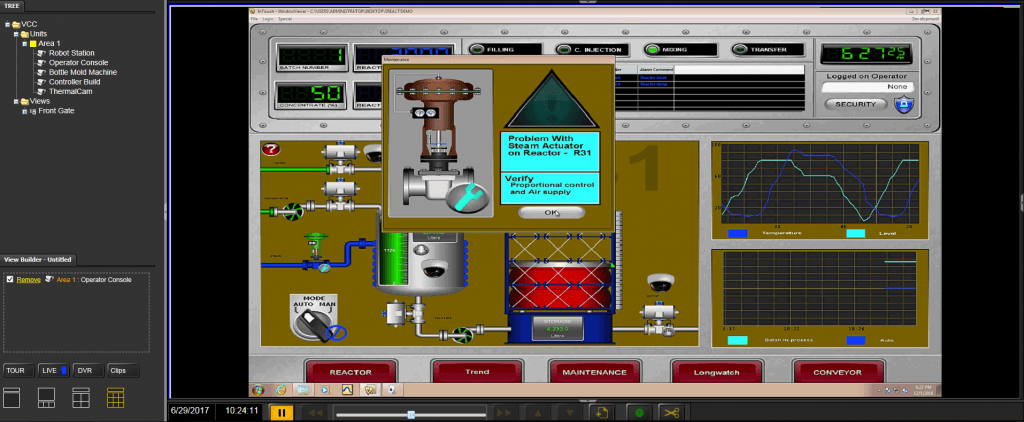The height and width of the screenshot is (422, 1024).
Task: Click the playback speed slider handle
Action: (x=410, y=413)
